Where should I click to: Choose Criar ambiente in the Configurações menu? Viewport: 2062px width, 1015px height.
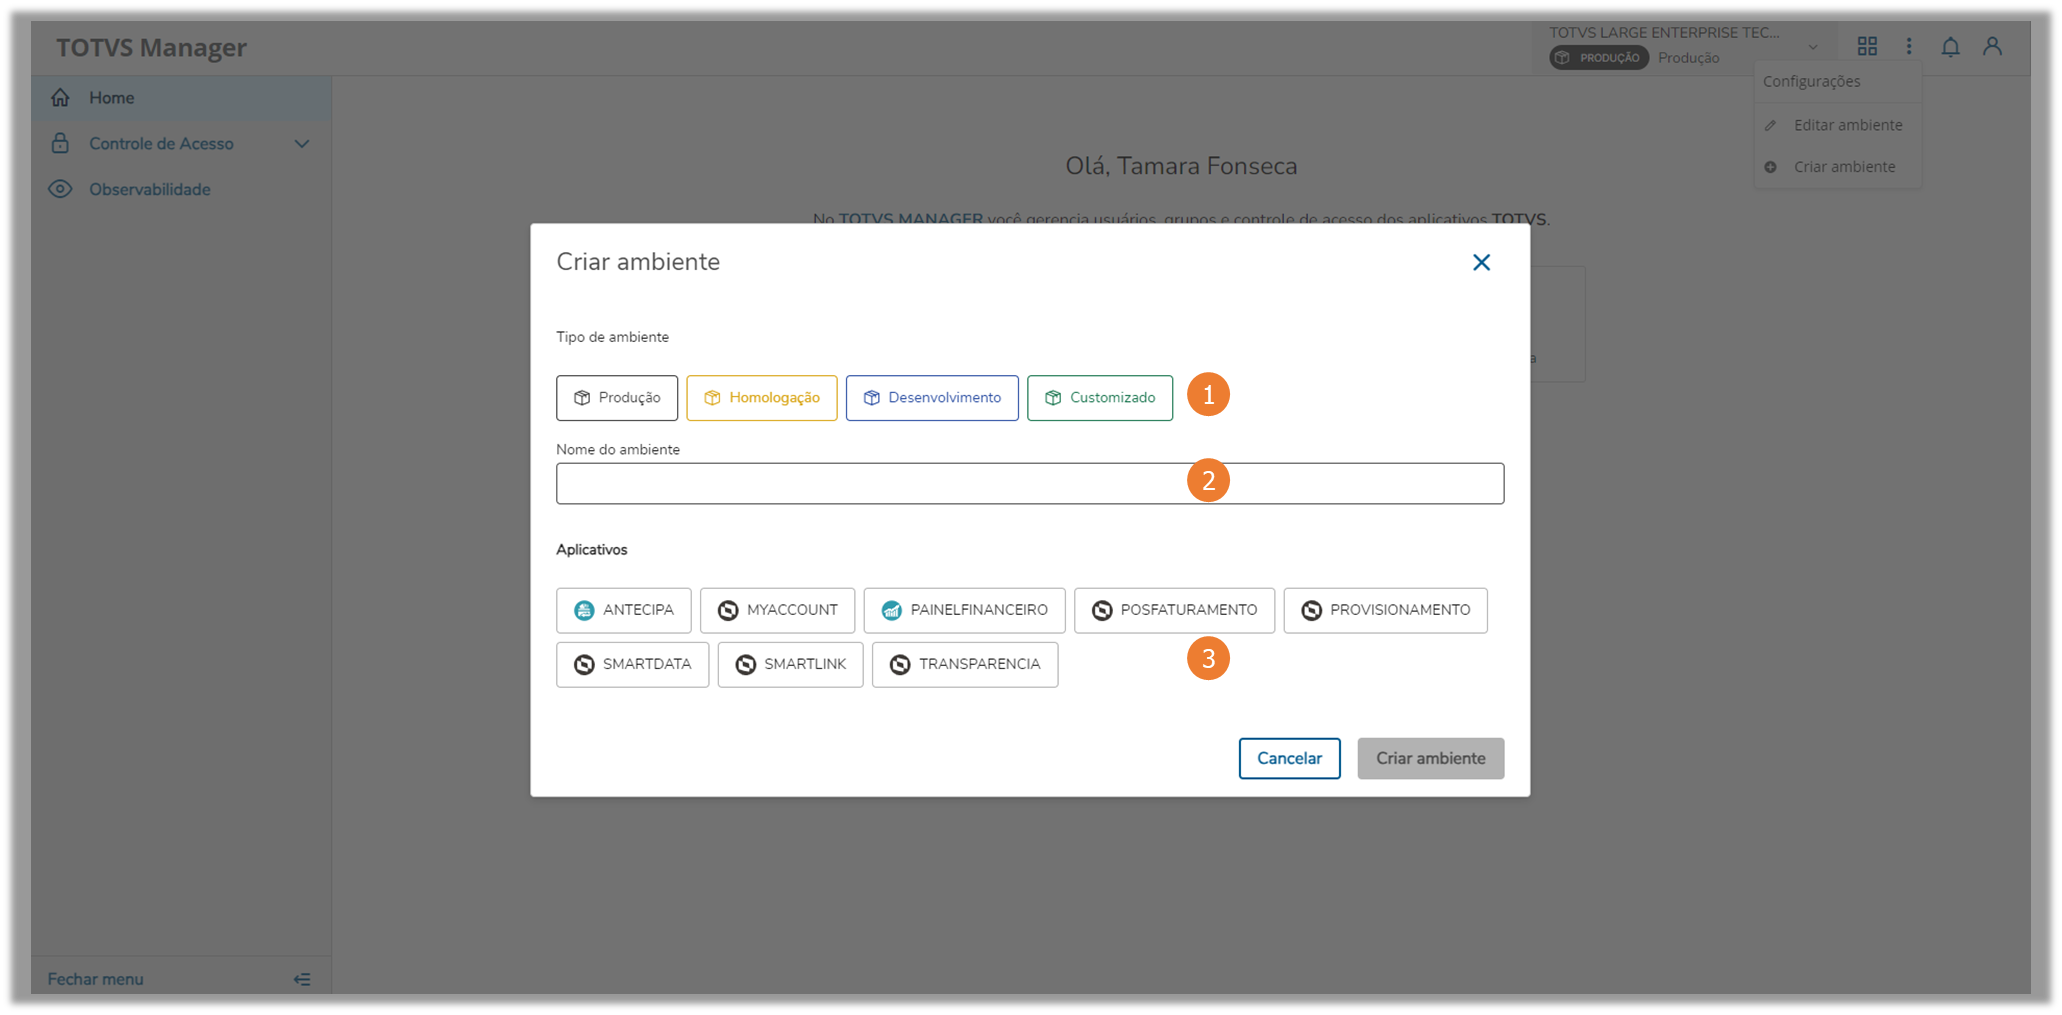tap(1843, 167)
